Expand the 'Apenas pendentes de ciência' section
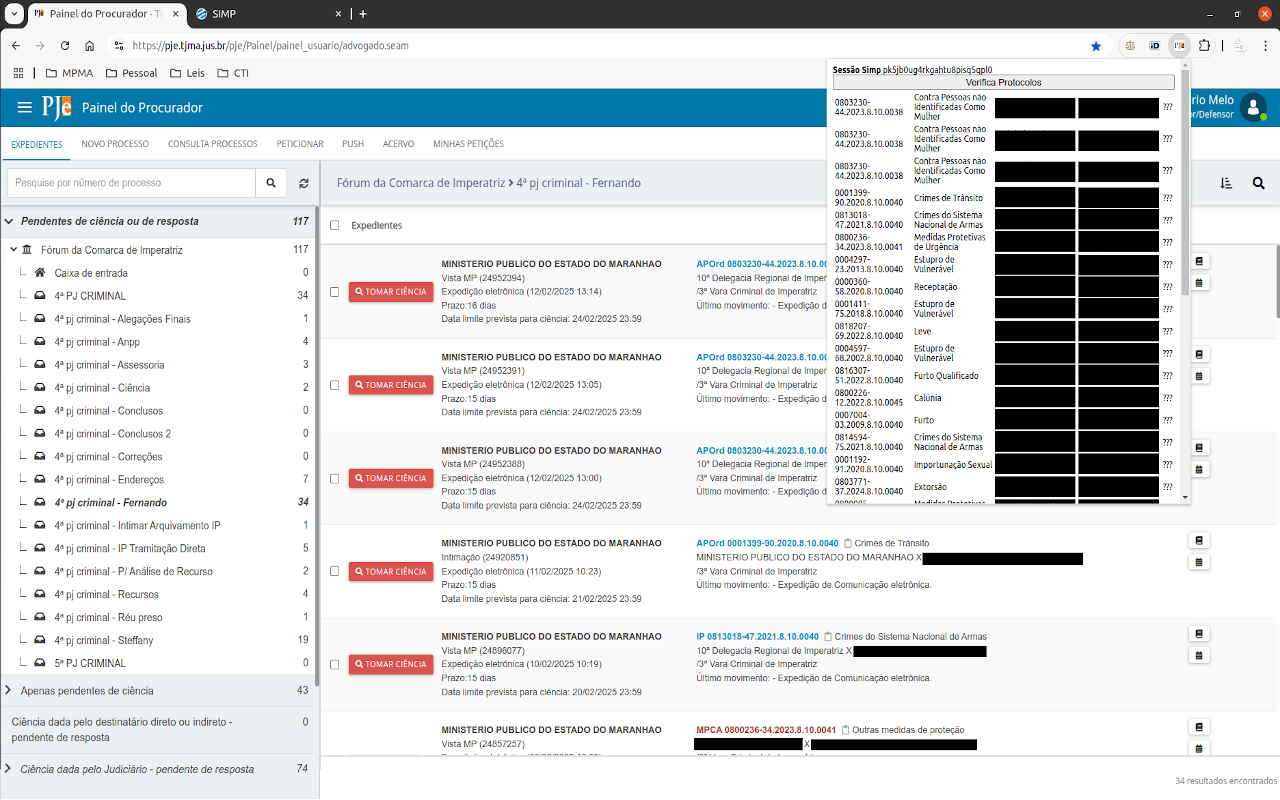The width and height of the screenshot is (1280, 800). 9,690
